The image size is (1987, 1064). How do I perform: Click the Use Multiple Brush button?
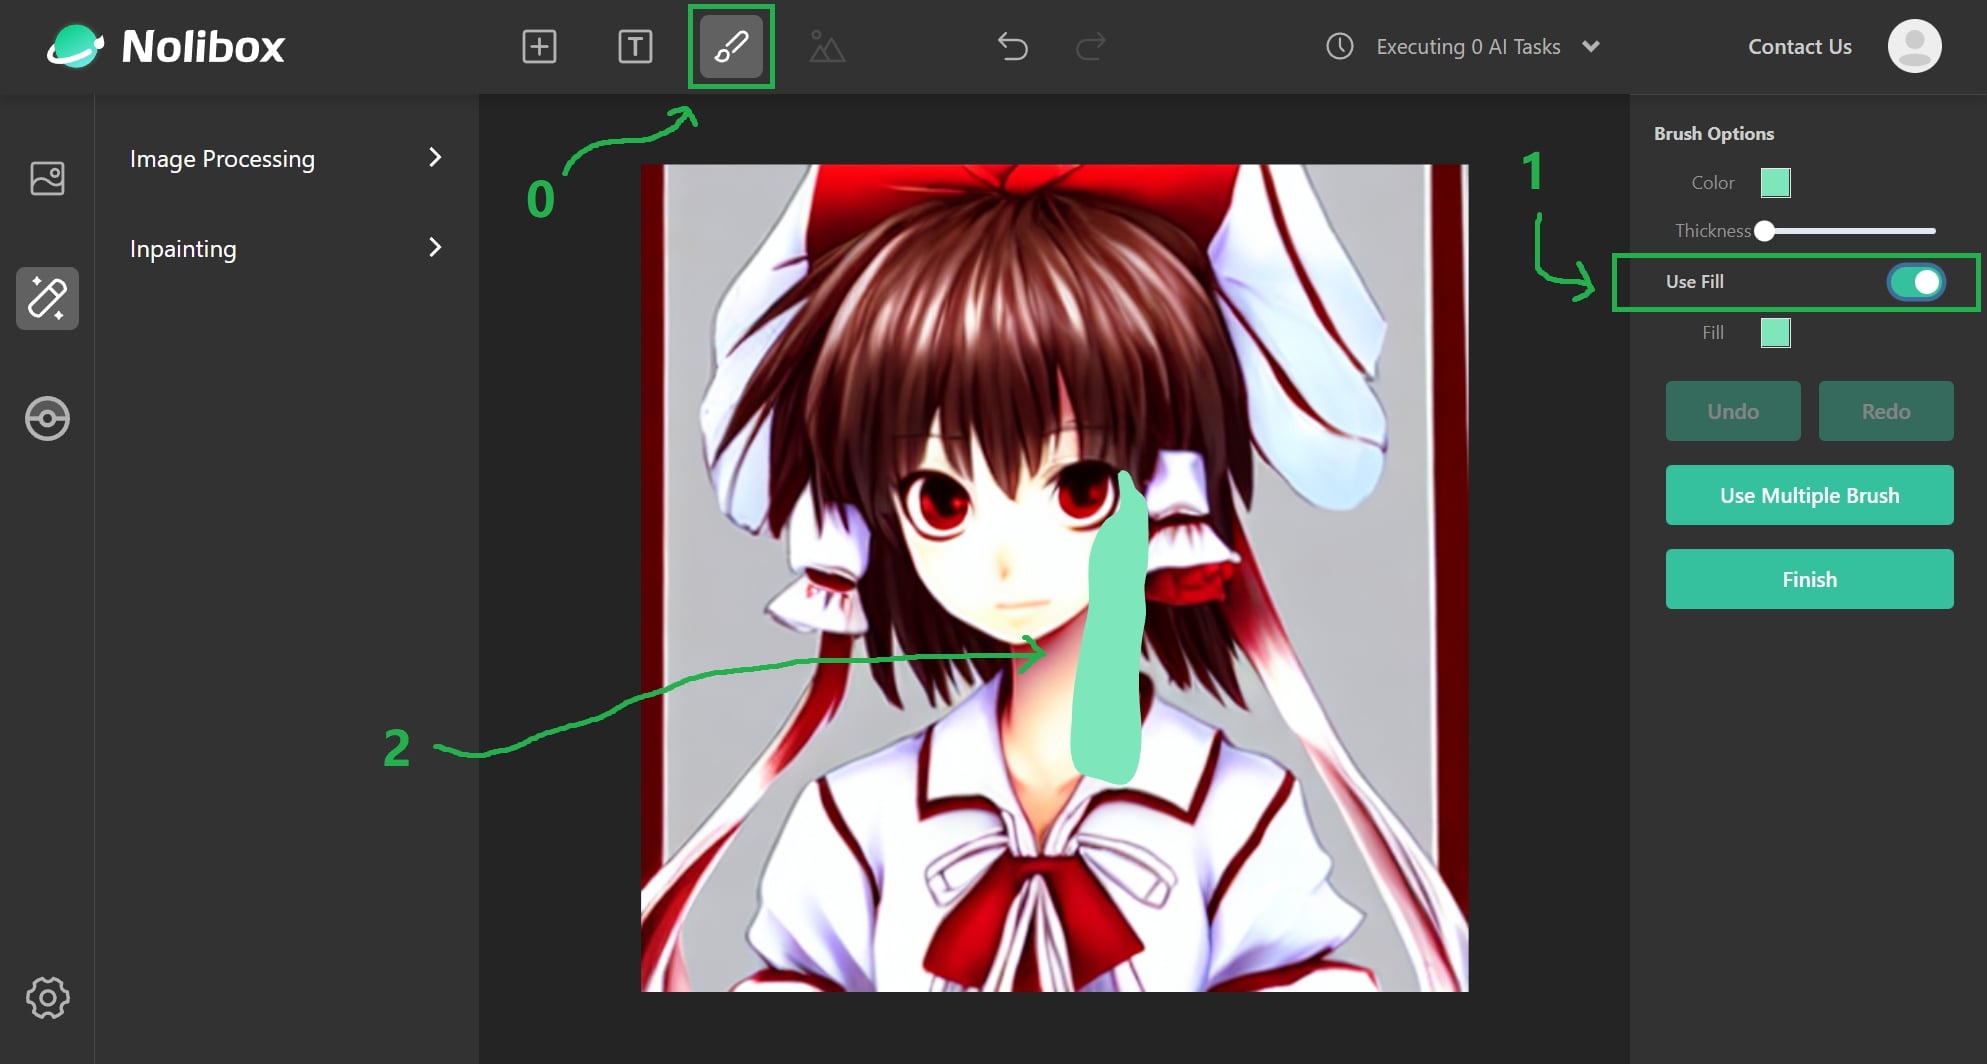(x=1809, y=495)
